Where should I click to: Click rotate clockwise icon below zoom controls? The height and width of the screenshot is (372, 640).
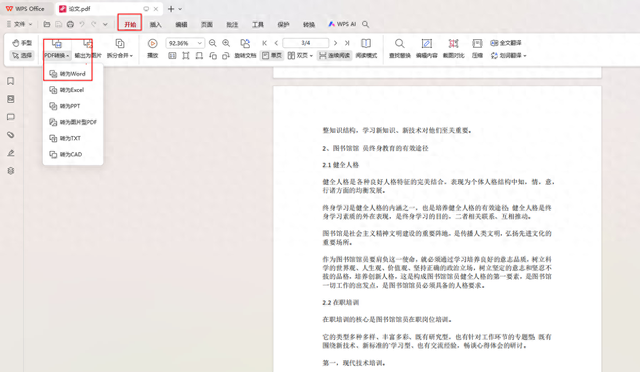click(x=226, y=56)
